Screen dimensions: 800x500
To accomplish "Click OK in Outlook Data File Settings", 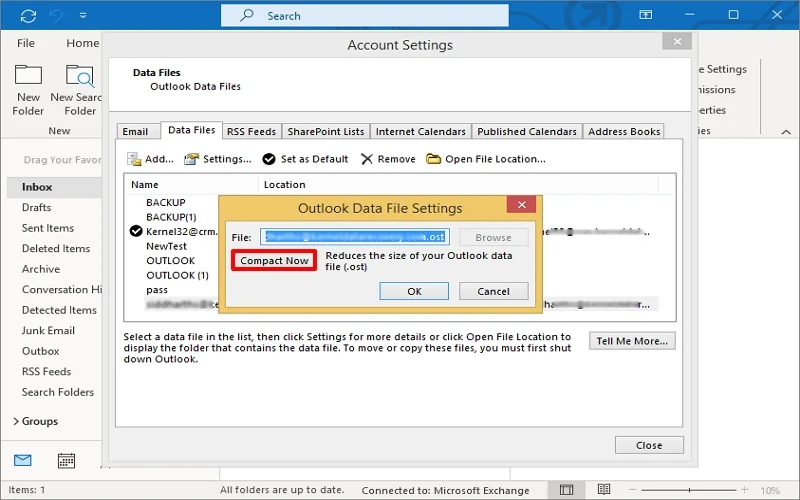I will 414,291.
